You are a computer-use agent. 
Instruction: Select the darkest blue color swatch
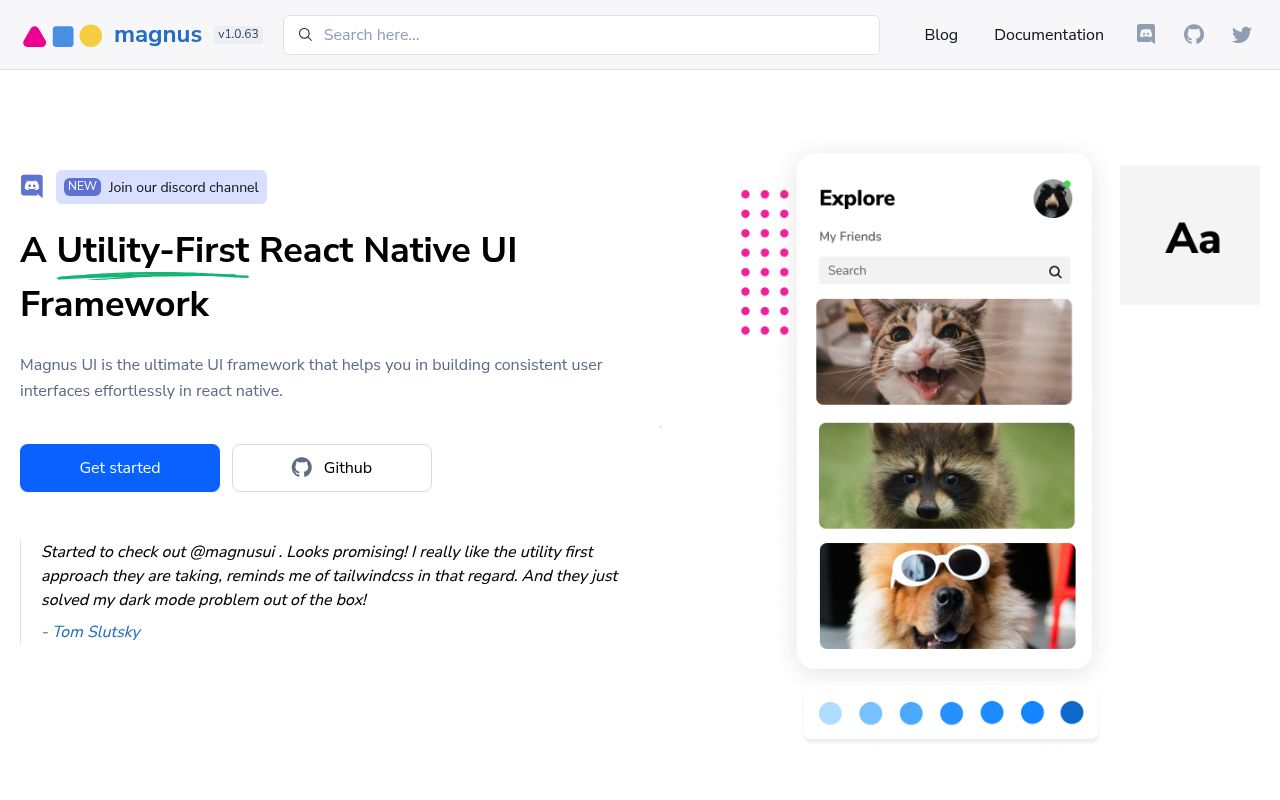point(1072,713)
